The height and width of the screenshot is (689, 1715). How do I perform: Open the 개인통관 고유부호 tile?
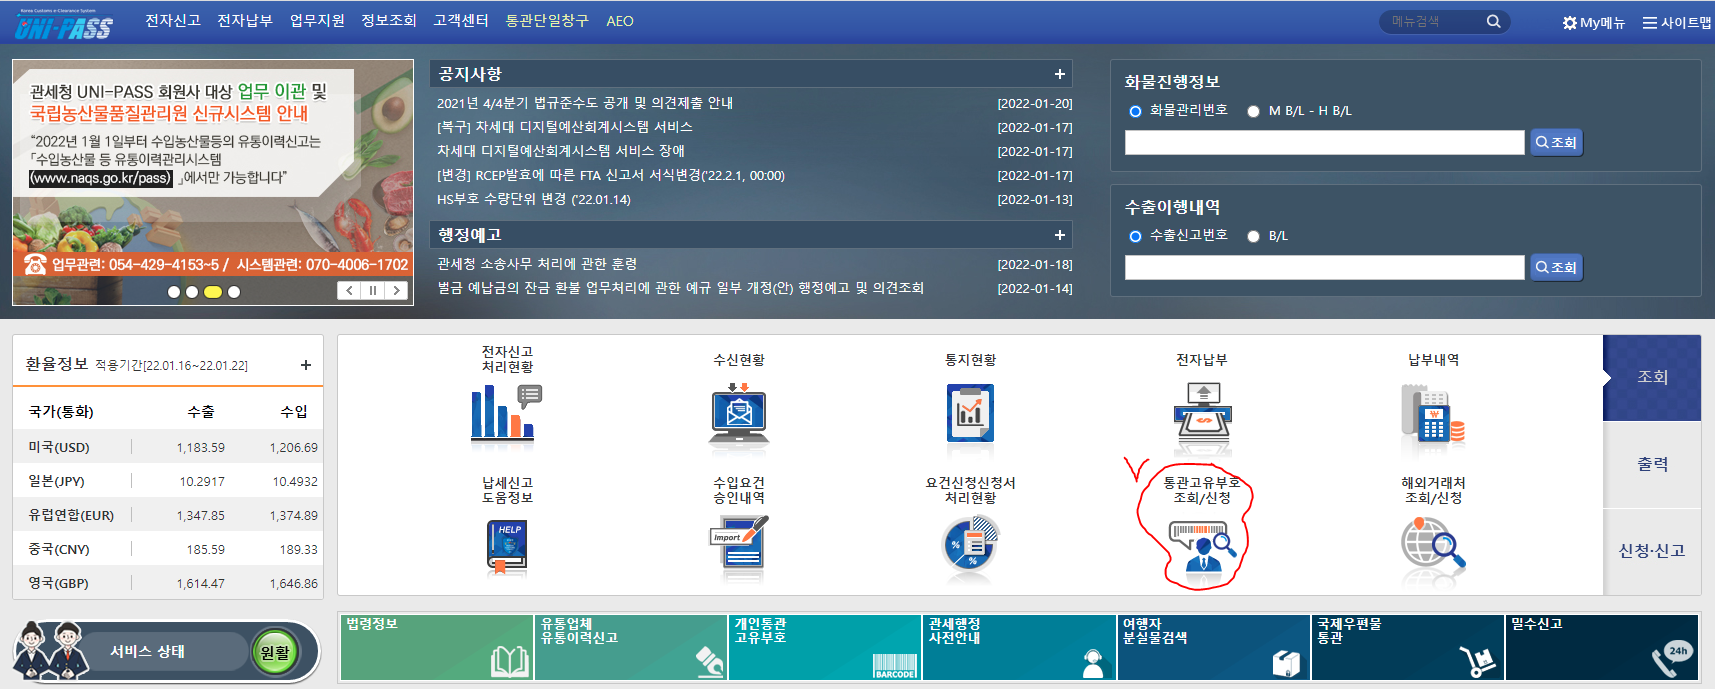[825, 647]
